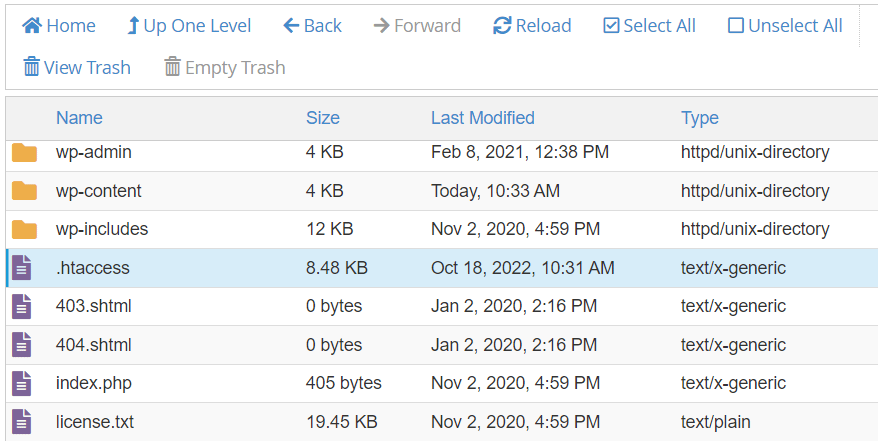
Task: Click the wp-admin folder icon
Action: (24, 153)
